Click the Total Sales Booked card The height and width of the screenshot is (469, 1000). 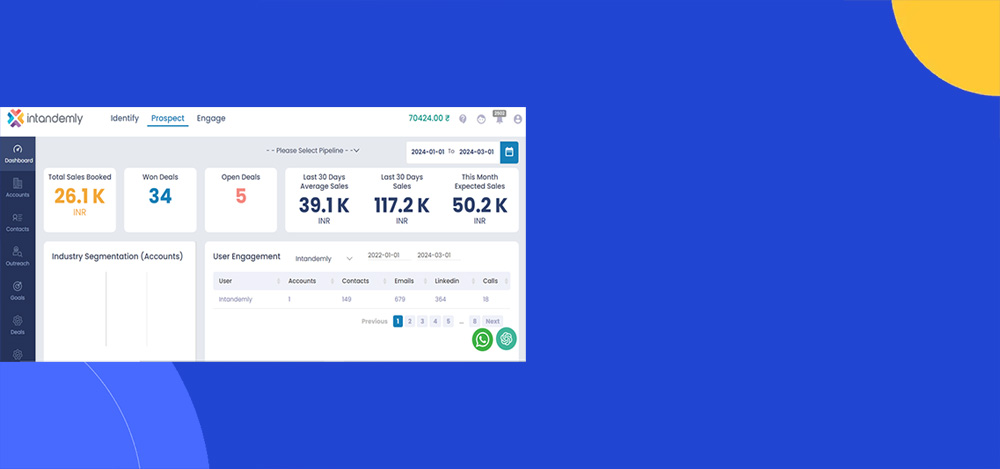coord(80,200)
